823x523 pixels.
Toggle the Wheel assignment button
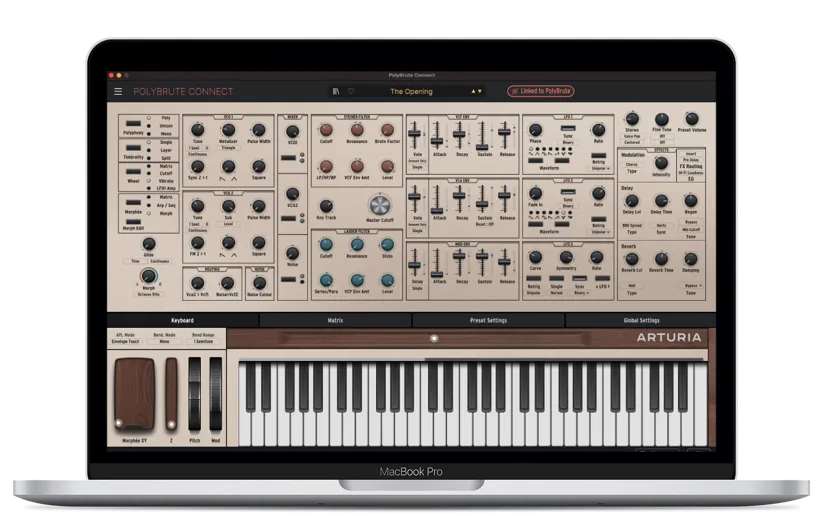133,172
